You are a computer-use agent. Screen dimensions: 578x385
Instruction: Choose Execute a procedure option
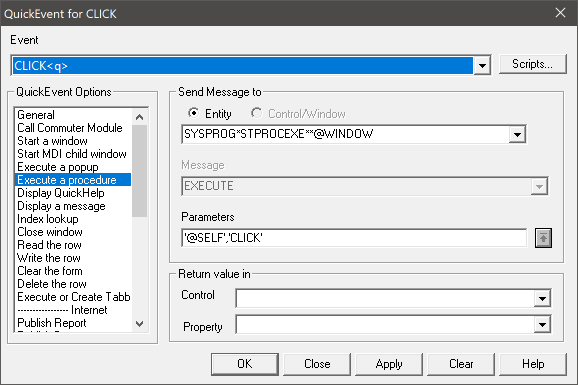point(73,180)
